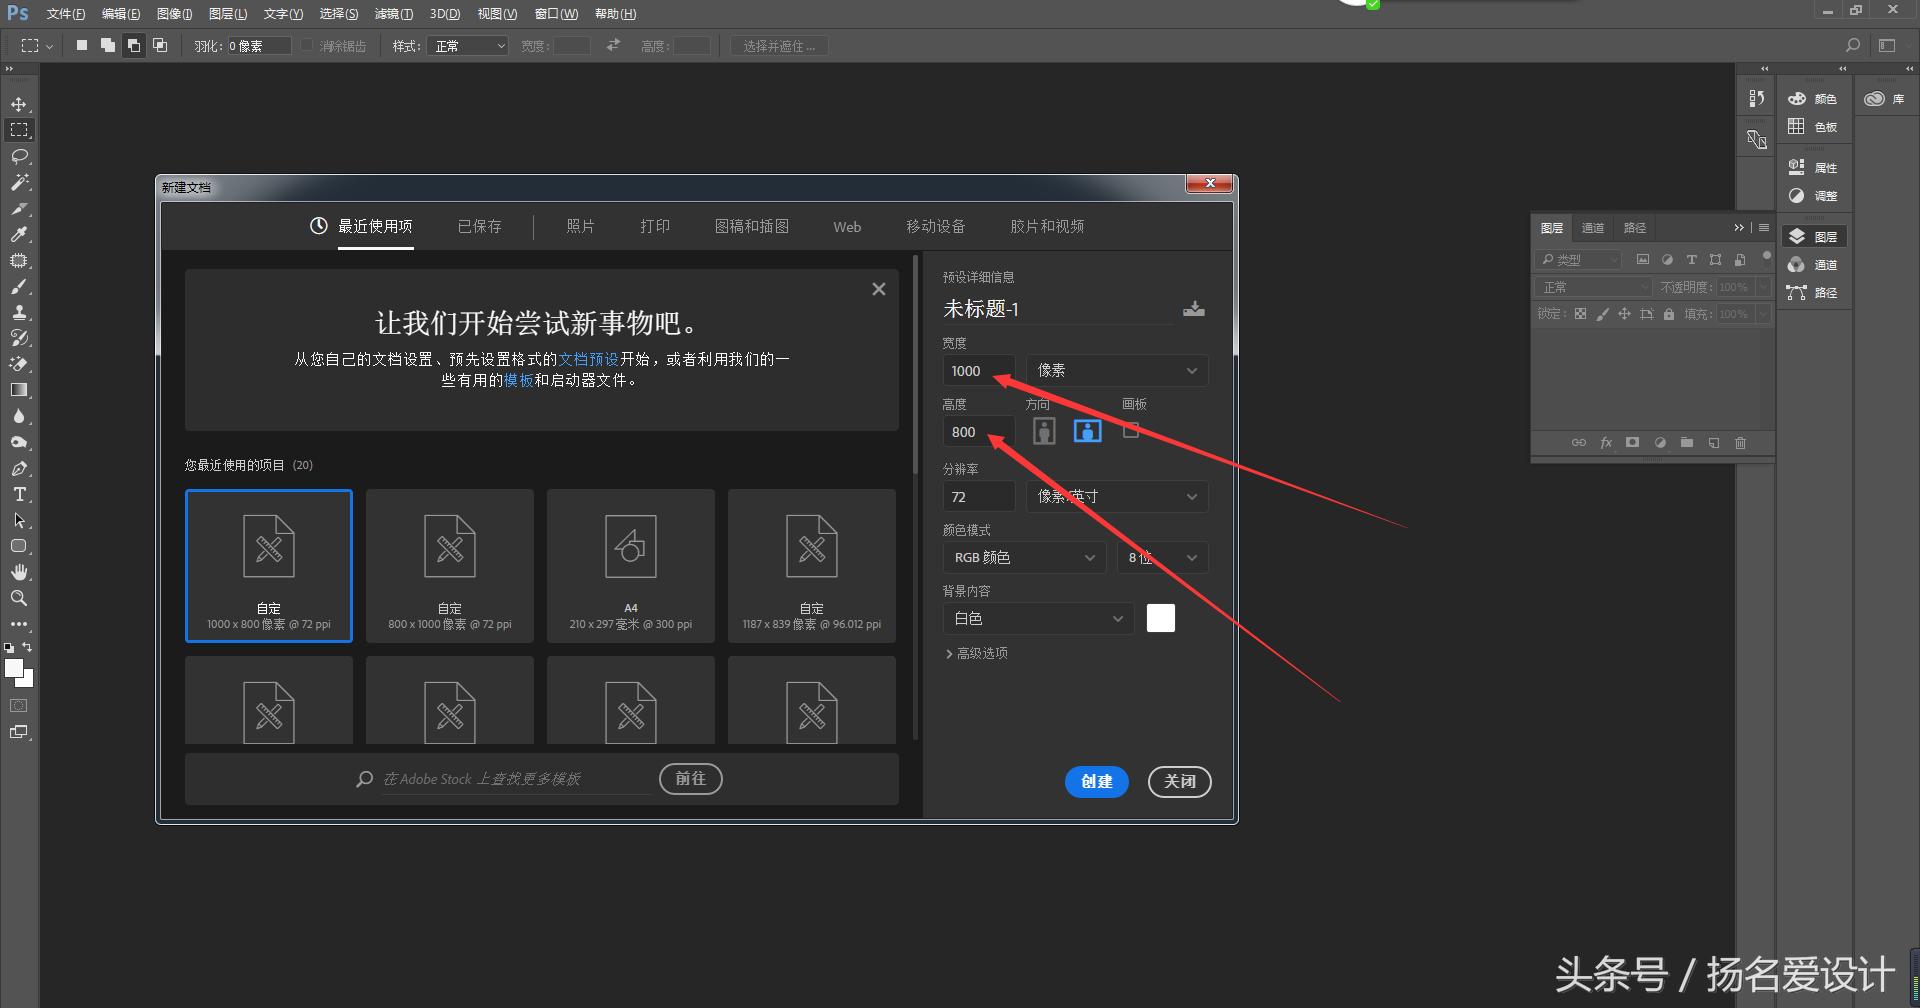Open the 颜色 panel icon
The height and width of the screenshot is (1008, 1920).
point(1797,98)
